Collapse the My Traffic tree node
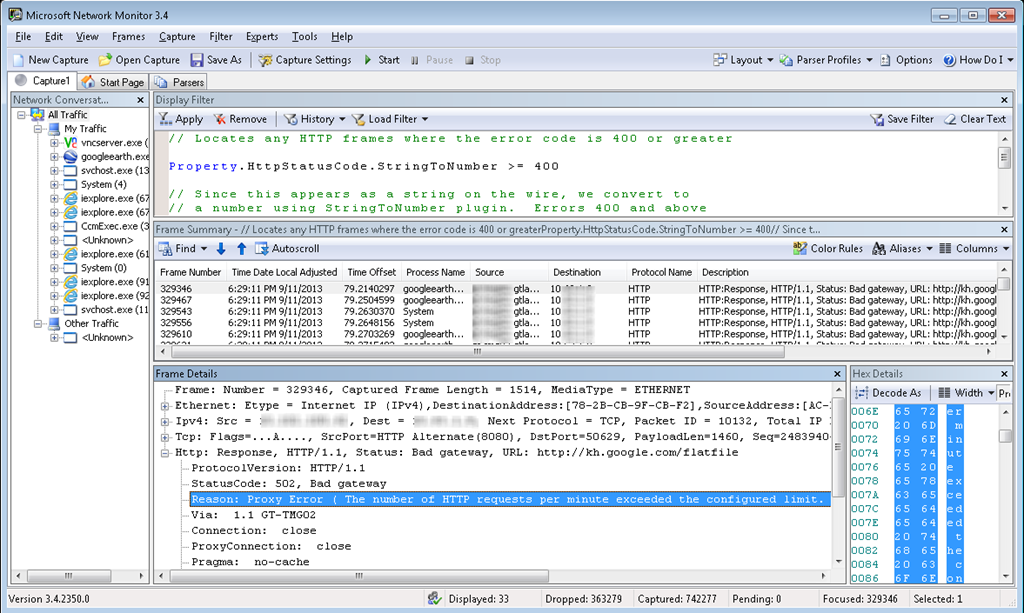This screenshot has height=613, width=1024. [39, 129]
